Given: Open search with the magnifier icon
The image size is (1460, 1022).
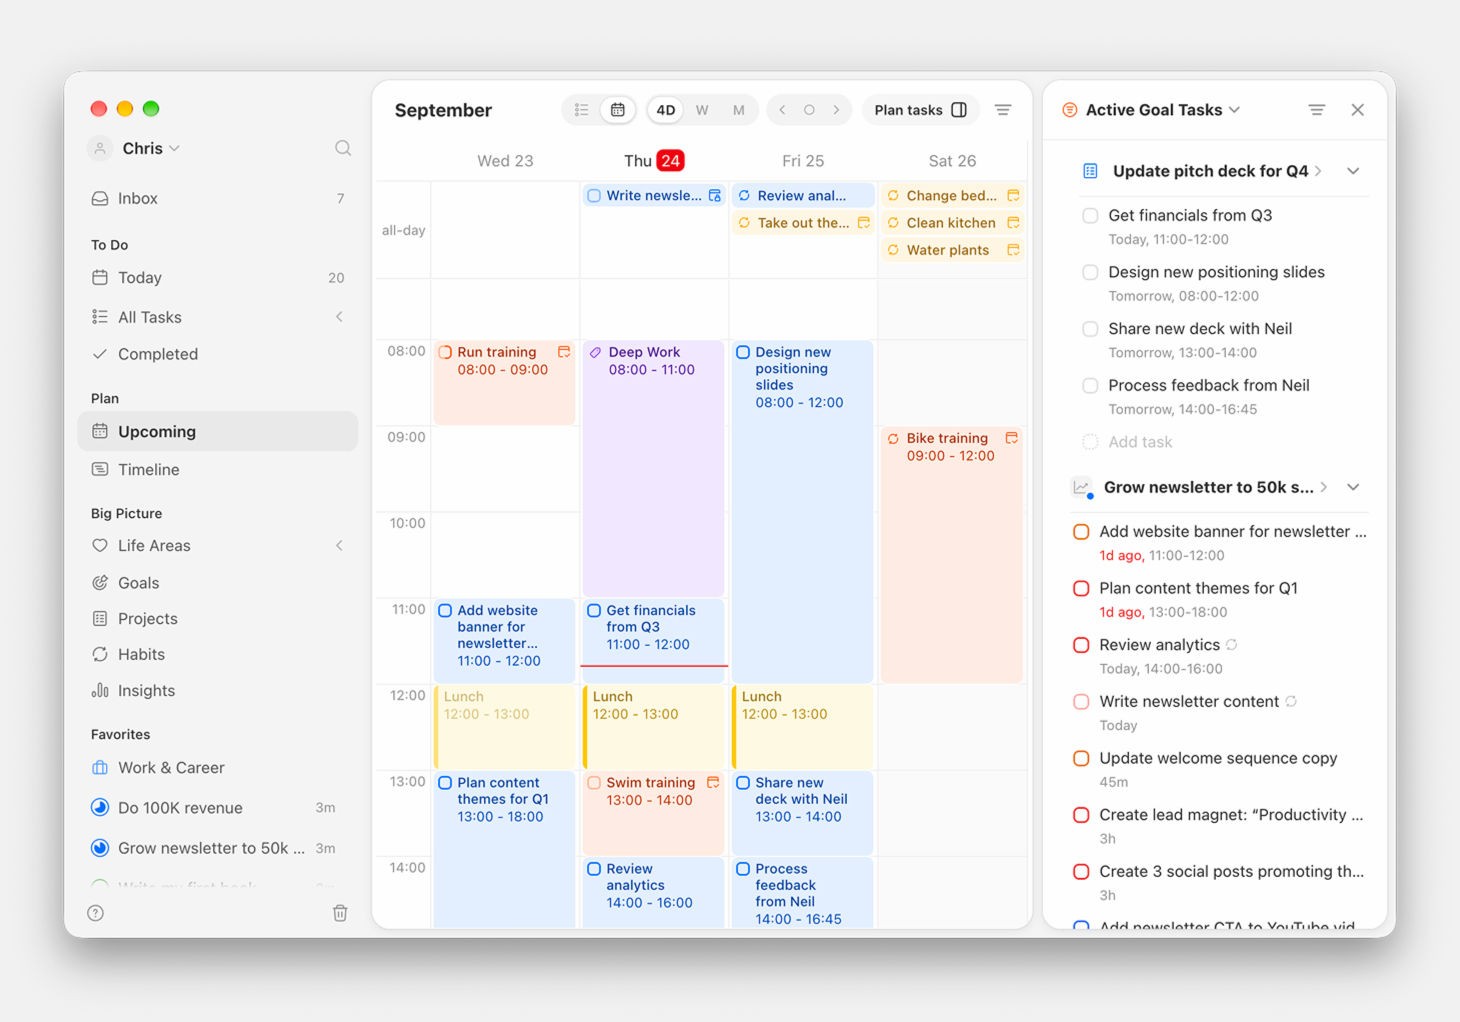Looking at the screenshot, I should point(343,148).
